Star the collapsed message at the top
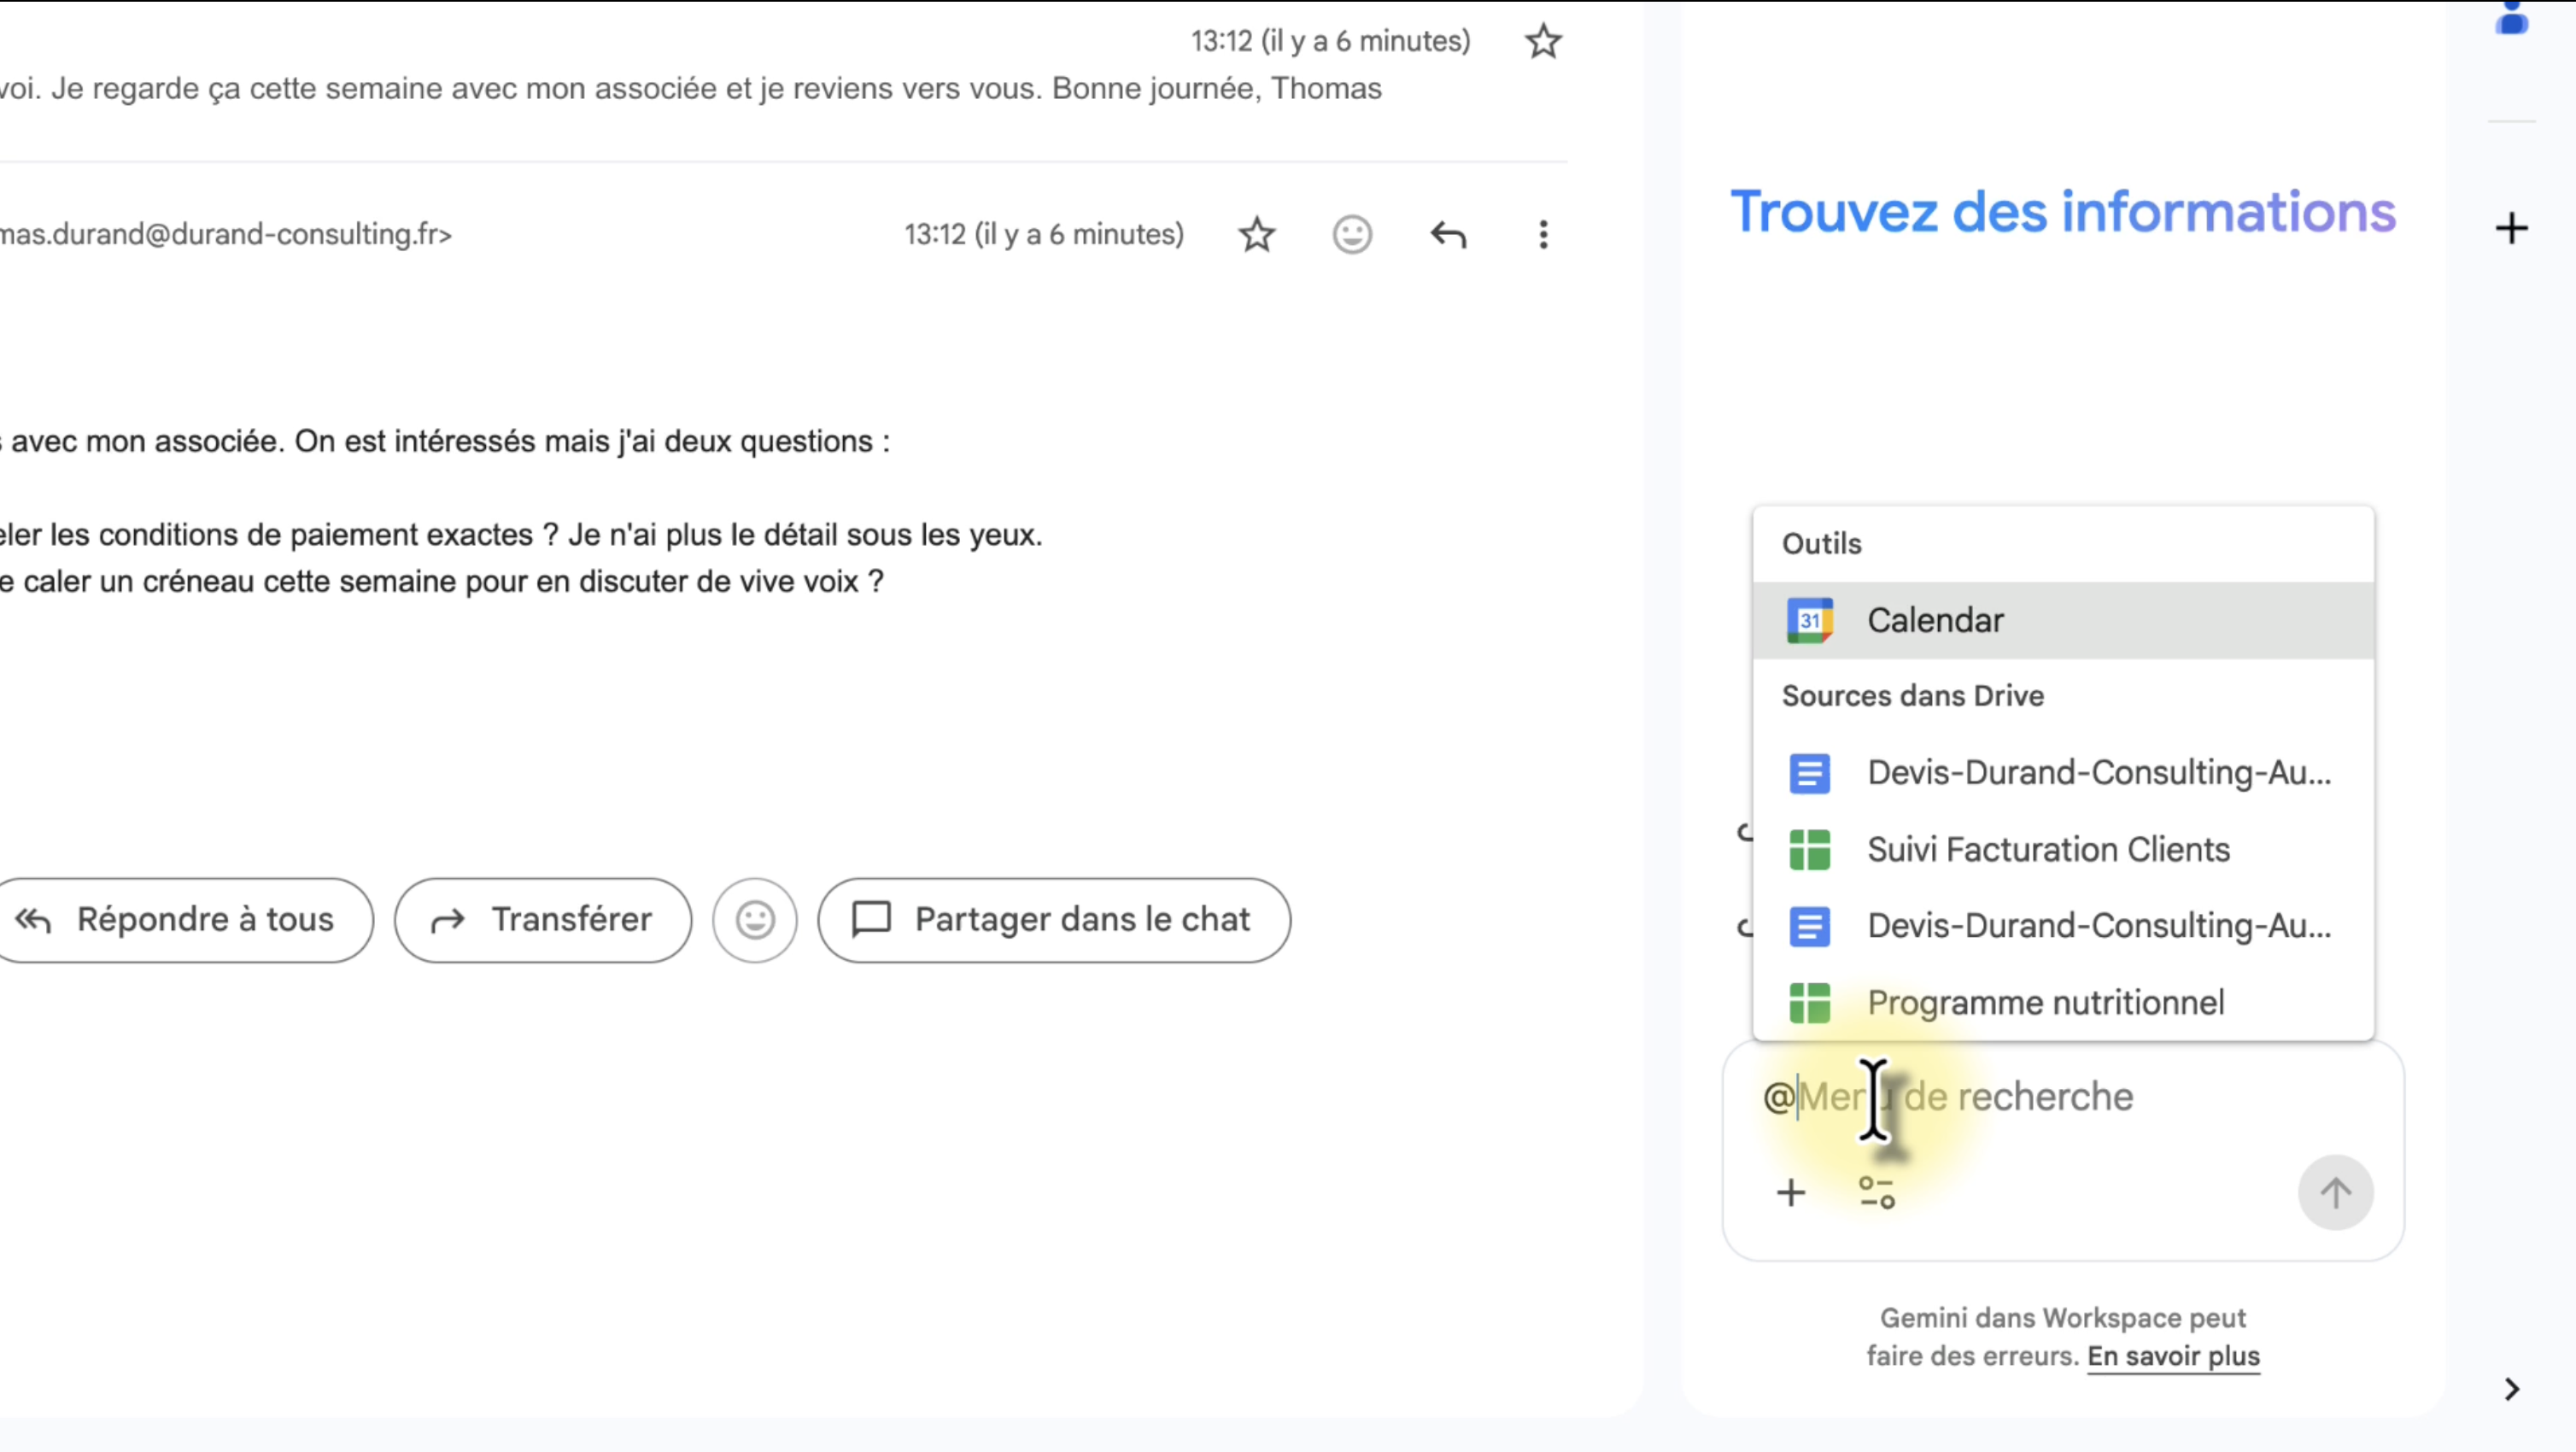The image size is (2576, 1452). coord(1543,41)
